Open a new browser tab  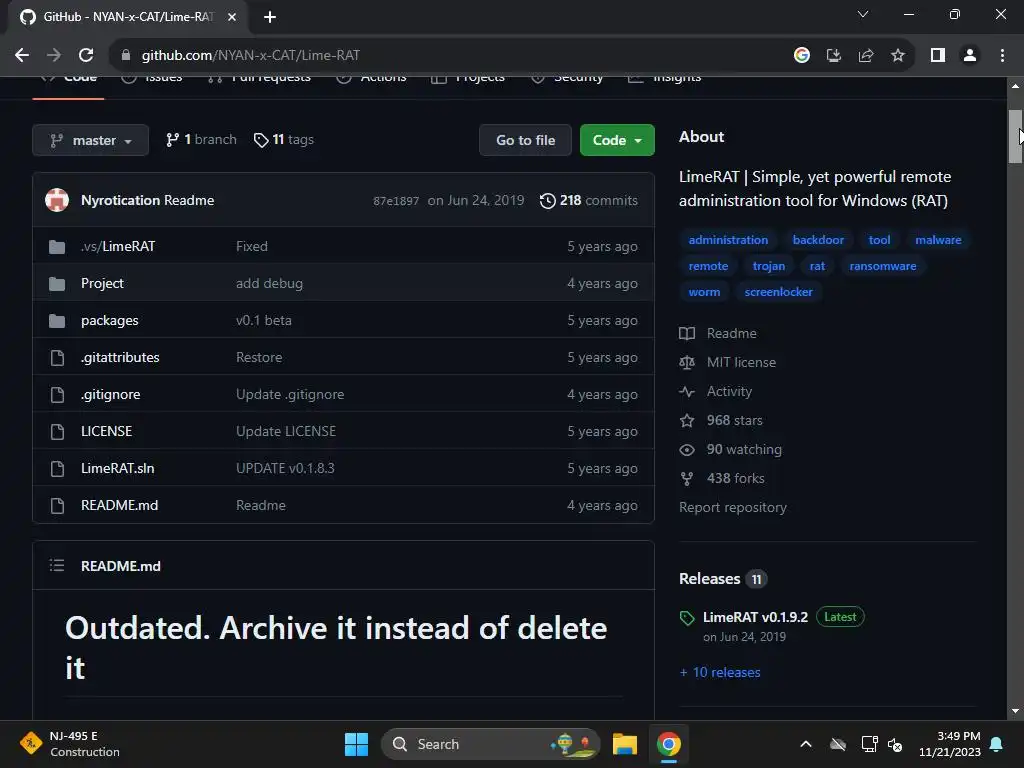coord(270,17)
